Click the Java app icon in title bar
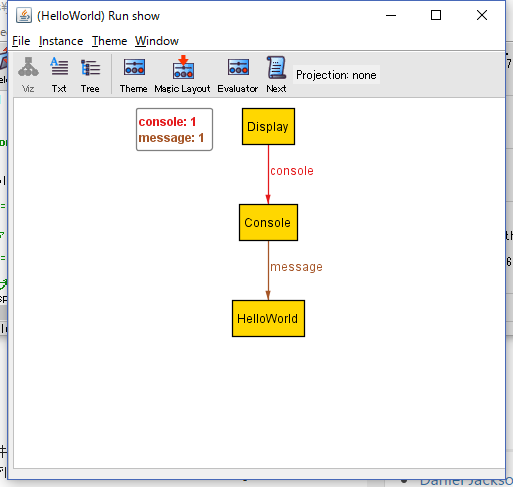This screenshot has height=487, width=513. pyautogui.click(x=24, y=16)
